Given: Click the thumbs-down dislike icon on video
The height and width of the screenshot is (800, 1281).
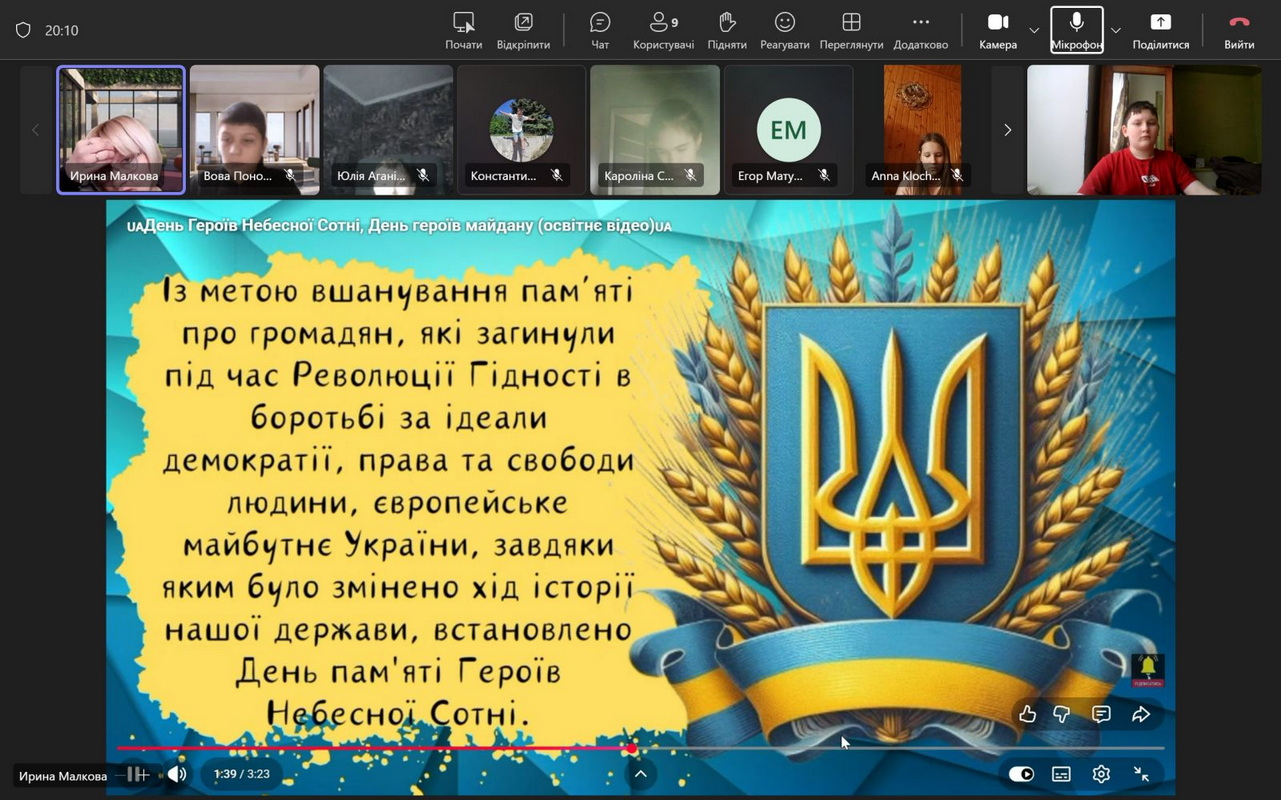Looking at the screenshot, I should pyautogui.click(x=1062, y=714).
